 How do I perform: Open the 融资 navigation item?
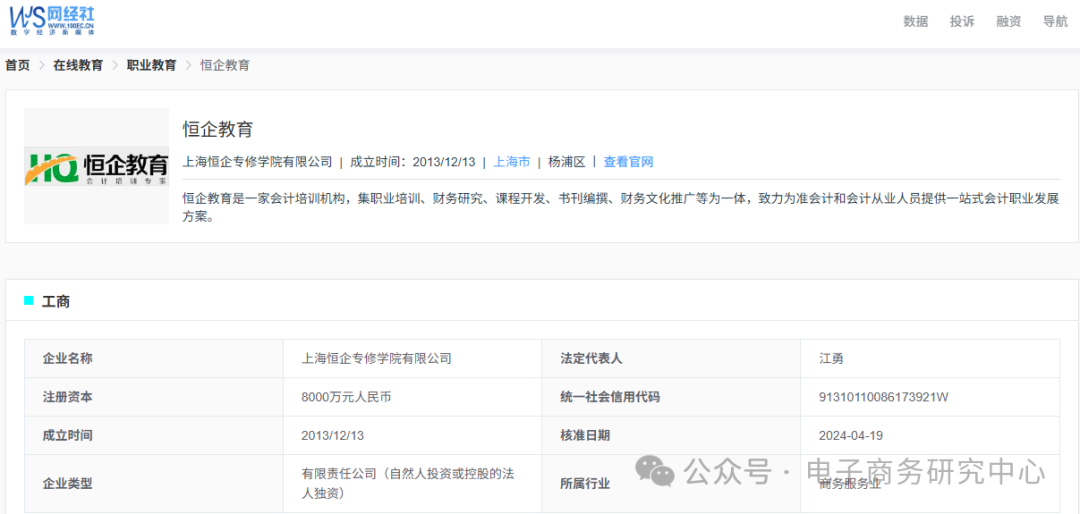[1008, 21]
